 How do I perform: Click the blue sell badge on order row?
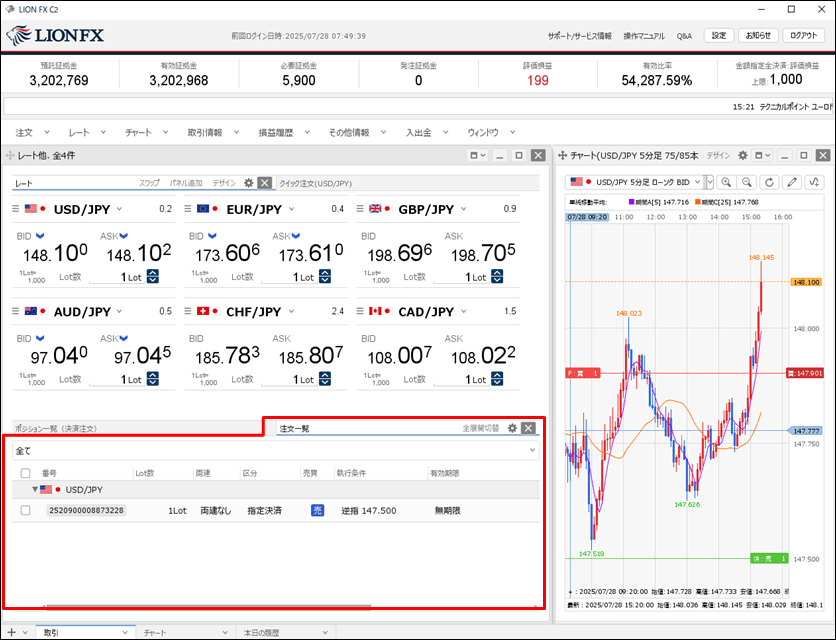click(317, 510)
